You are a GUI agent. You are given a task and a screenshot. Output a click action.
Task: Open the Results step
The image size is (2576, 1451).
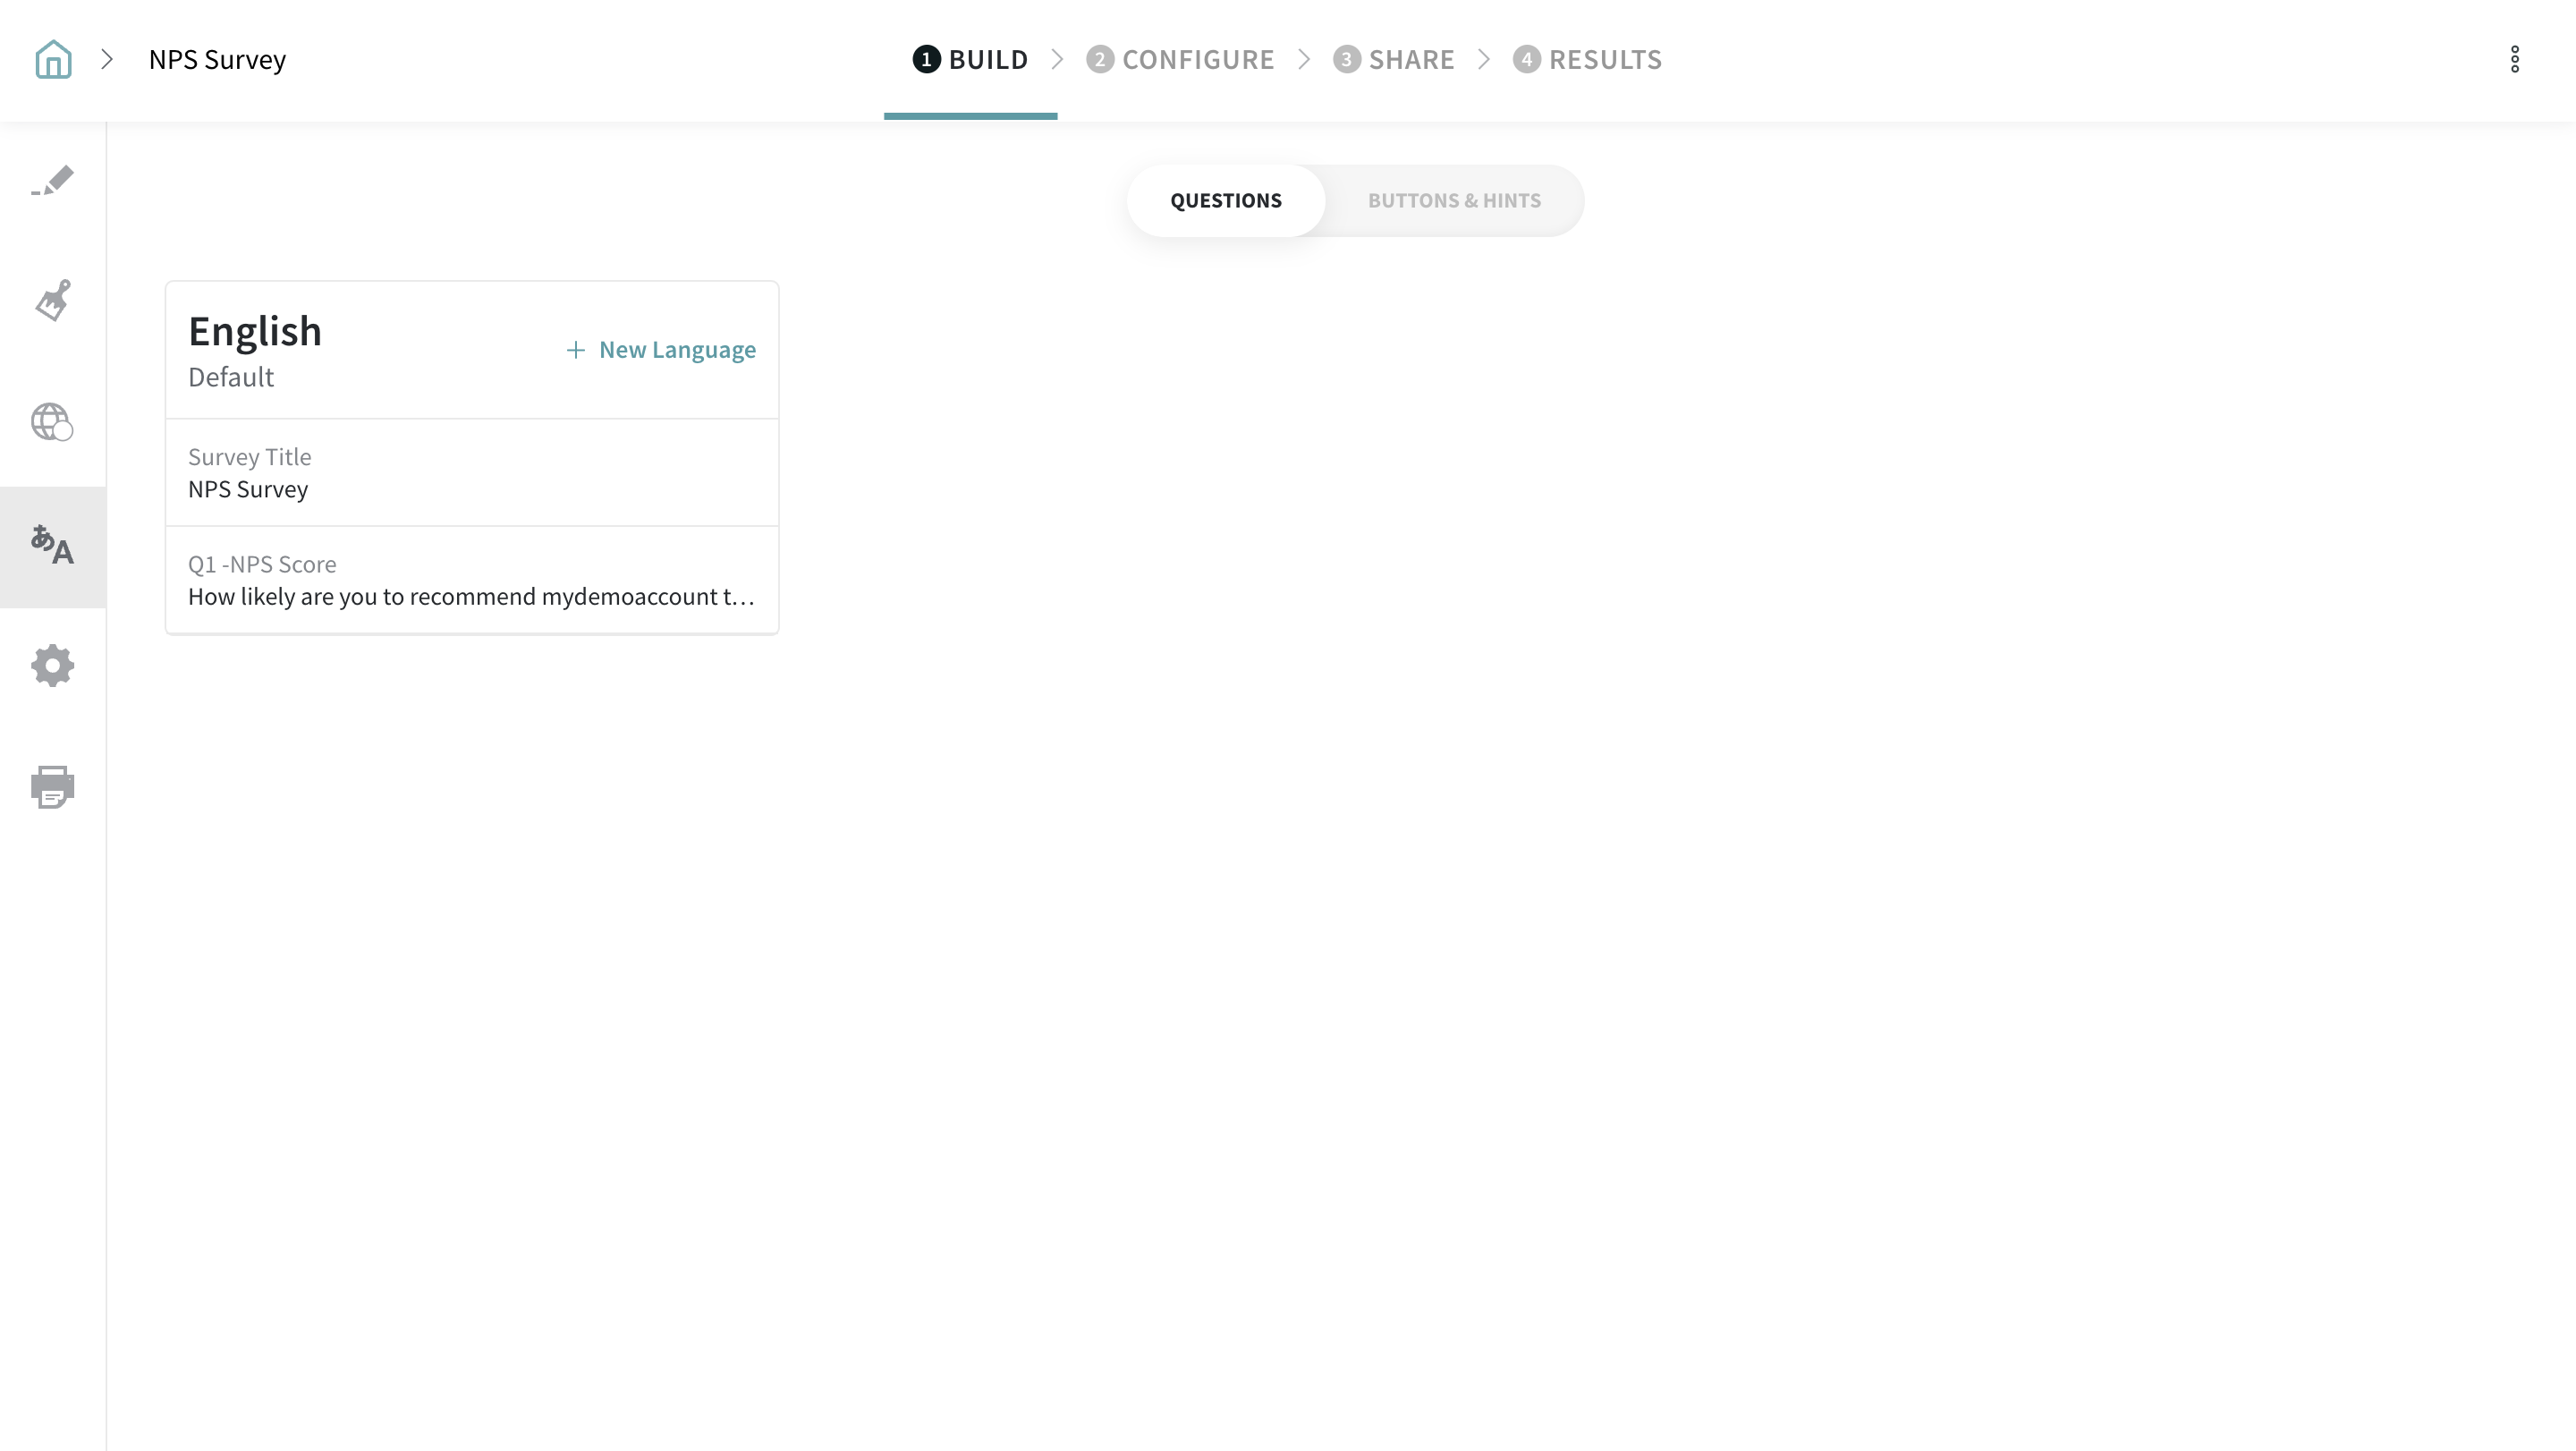point(1587,59)
